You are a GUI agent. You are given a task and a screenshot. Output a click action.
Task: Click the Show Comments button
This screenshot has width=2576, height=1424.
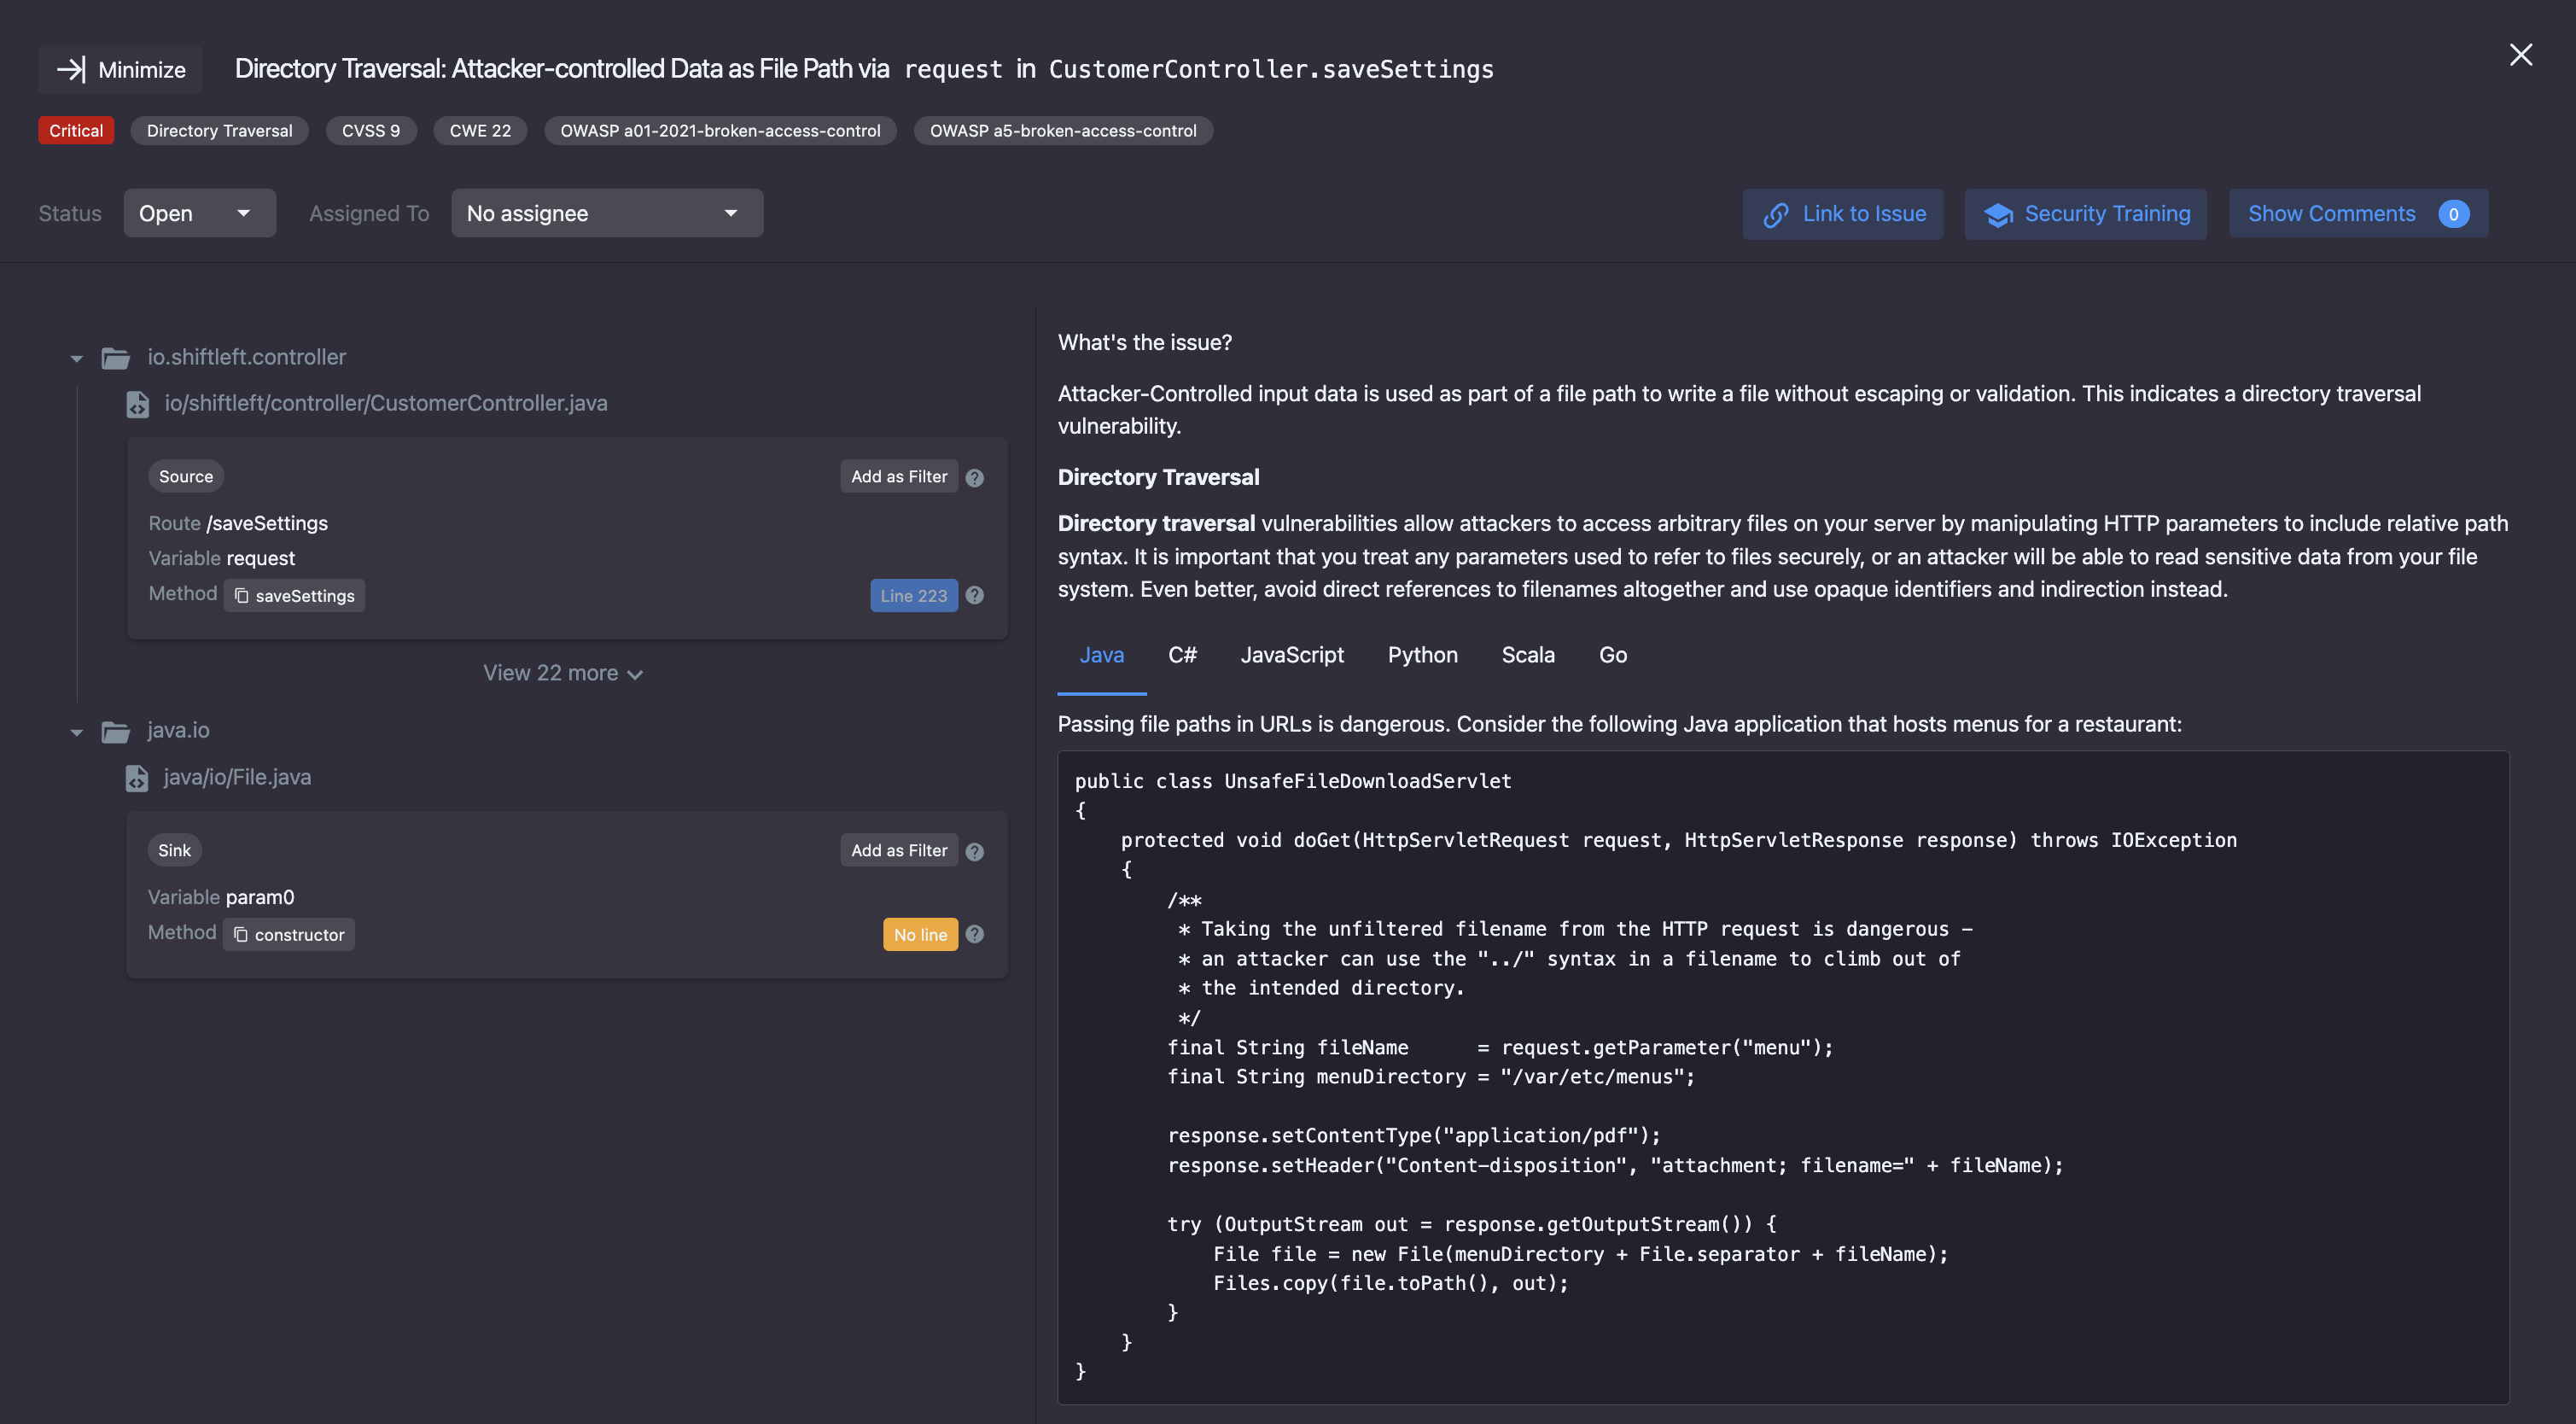point(2357,213)
